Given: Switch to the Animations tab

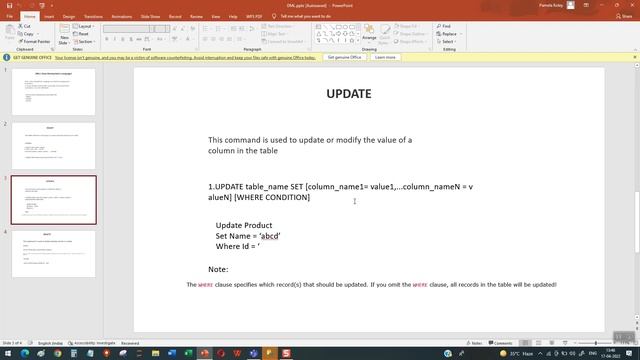Looking at the screenshot, I should click(x=122, y=17).
